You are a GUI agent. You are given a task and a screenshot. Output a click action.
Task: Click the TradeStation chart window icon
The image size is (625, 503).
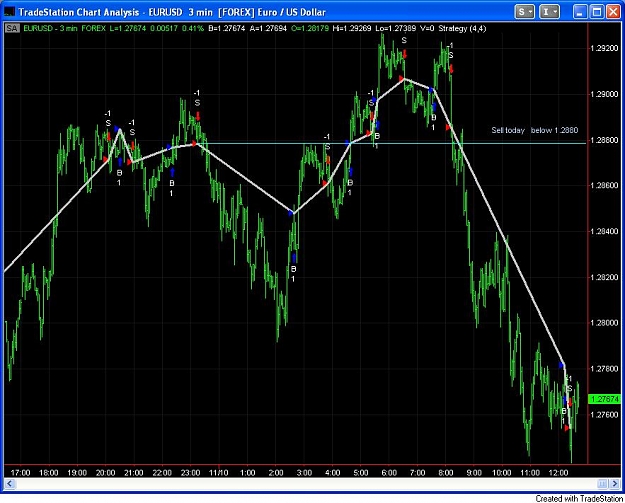point(10,12)
